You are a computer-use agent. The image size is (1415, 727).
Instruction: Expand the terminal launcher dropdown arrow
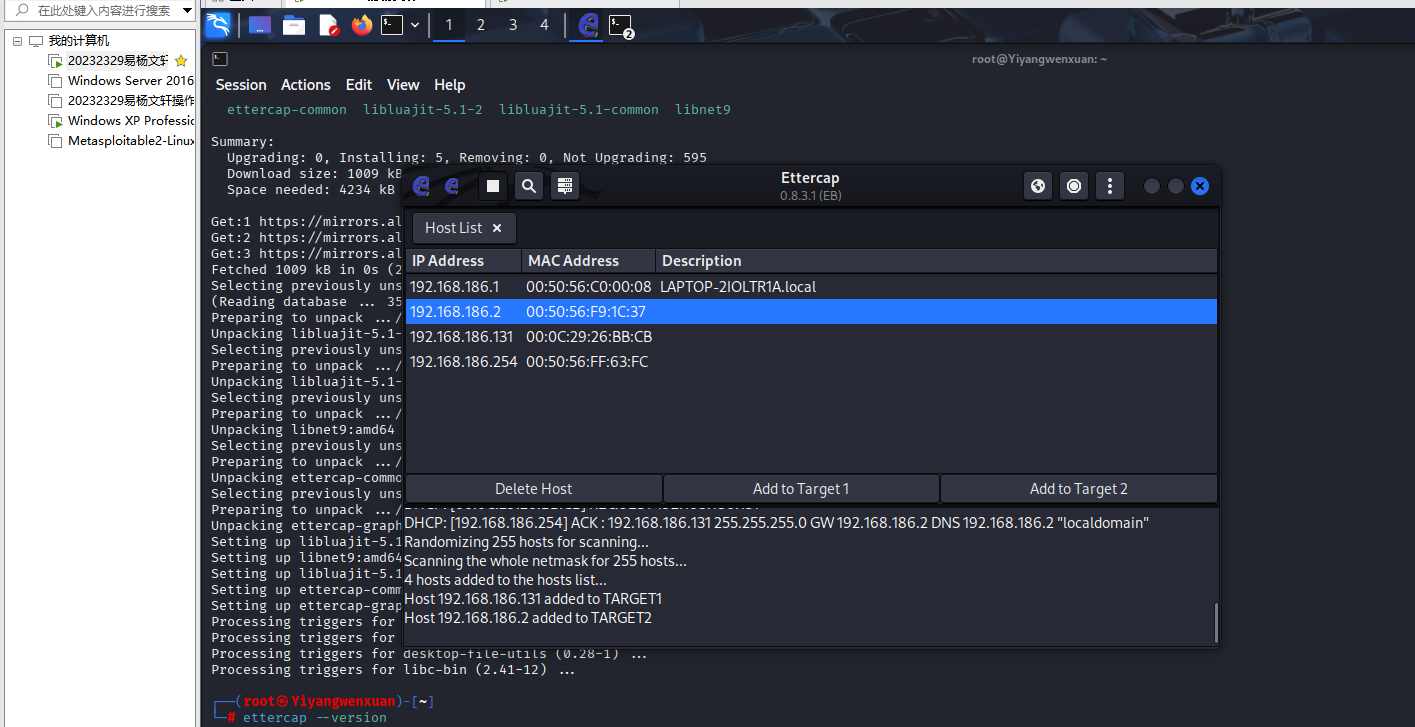413,25
